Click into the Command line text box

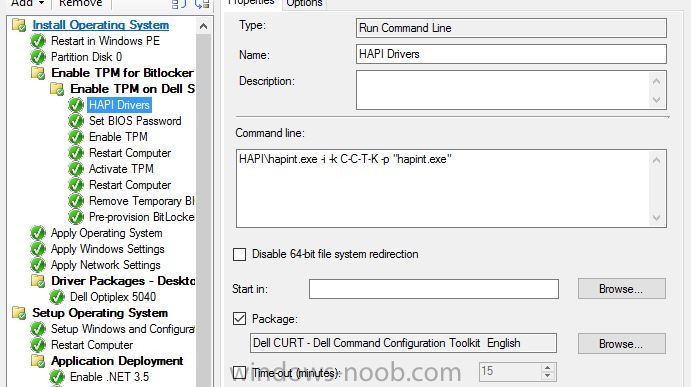coord(443,189)
